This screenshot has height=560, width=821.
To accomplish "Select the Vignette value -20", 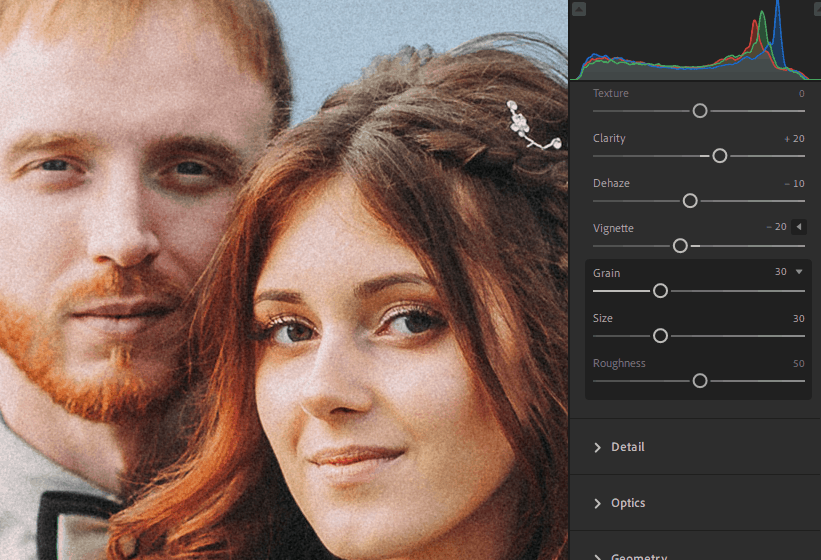I will pos(776,228).
